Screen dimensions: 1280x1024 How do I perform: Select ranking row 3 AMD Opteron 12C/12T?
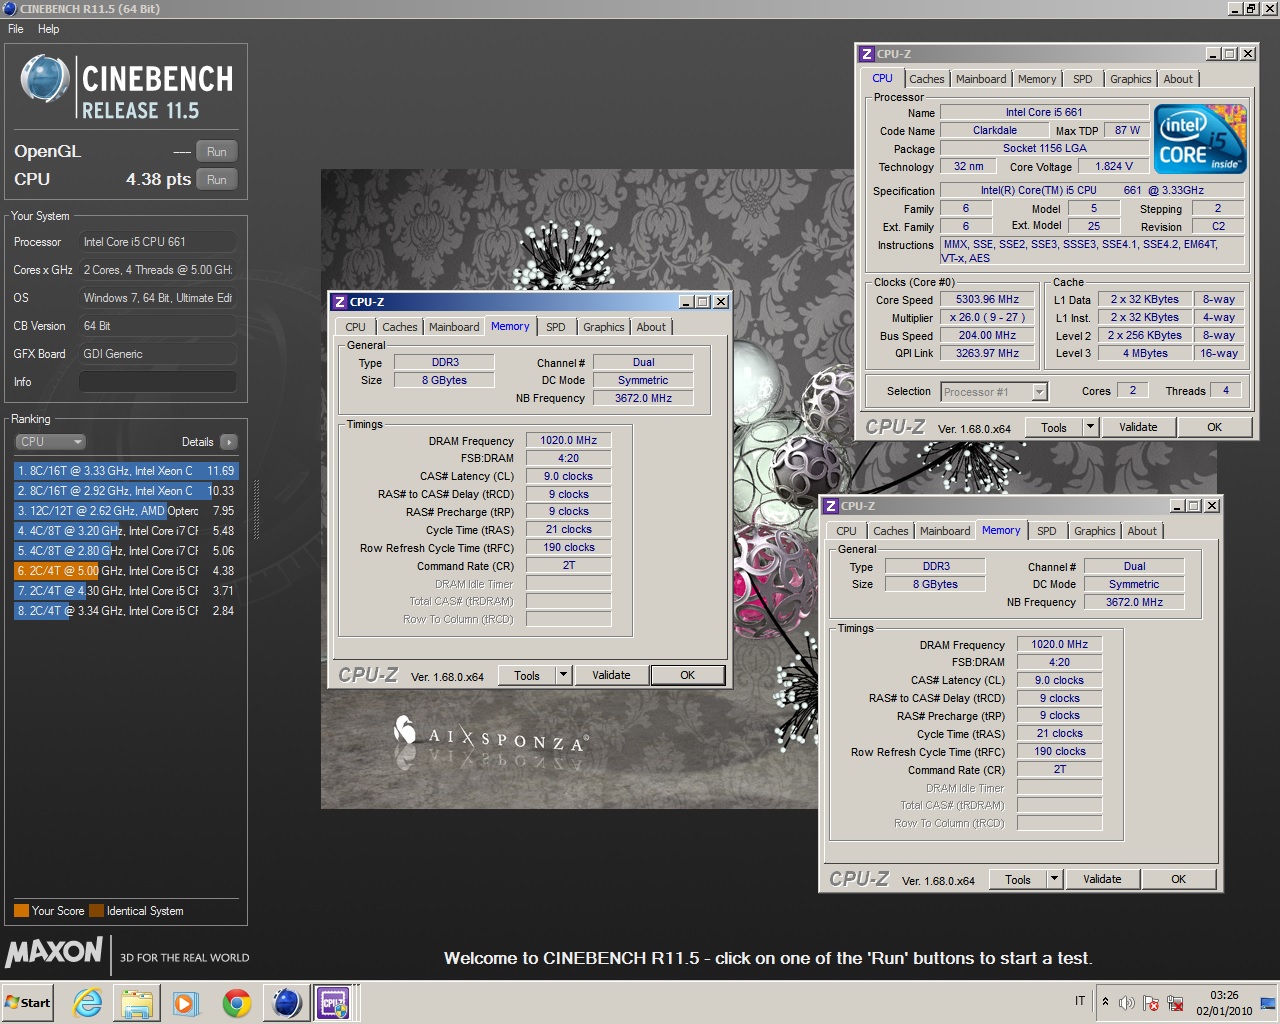126,511
